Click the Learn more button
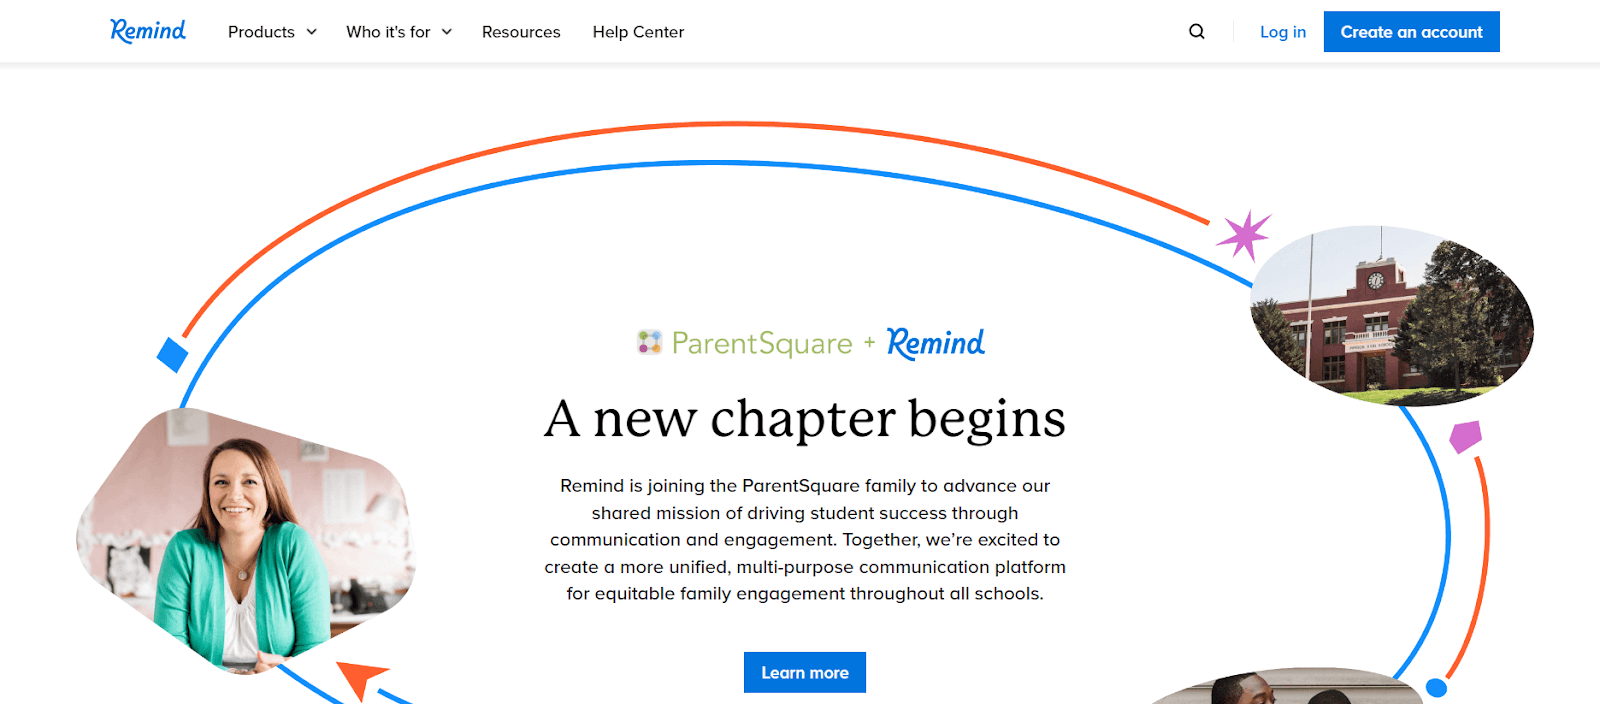The height and width of the screenshot is (704, 1600). [x=805, y=673]
